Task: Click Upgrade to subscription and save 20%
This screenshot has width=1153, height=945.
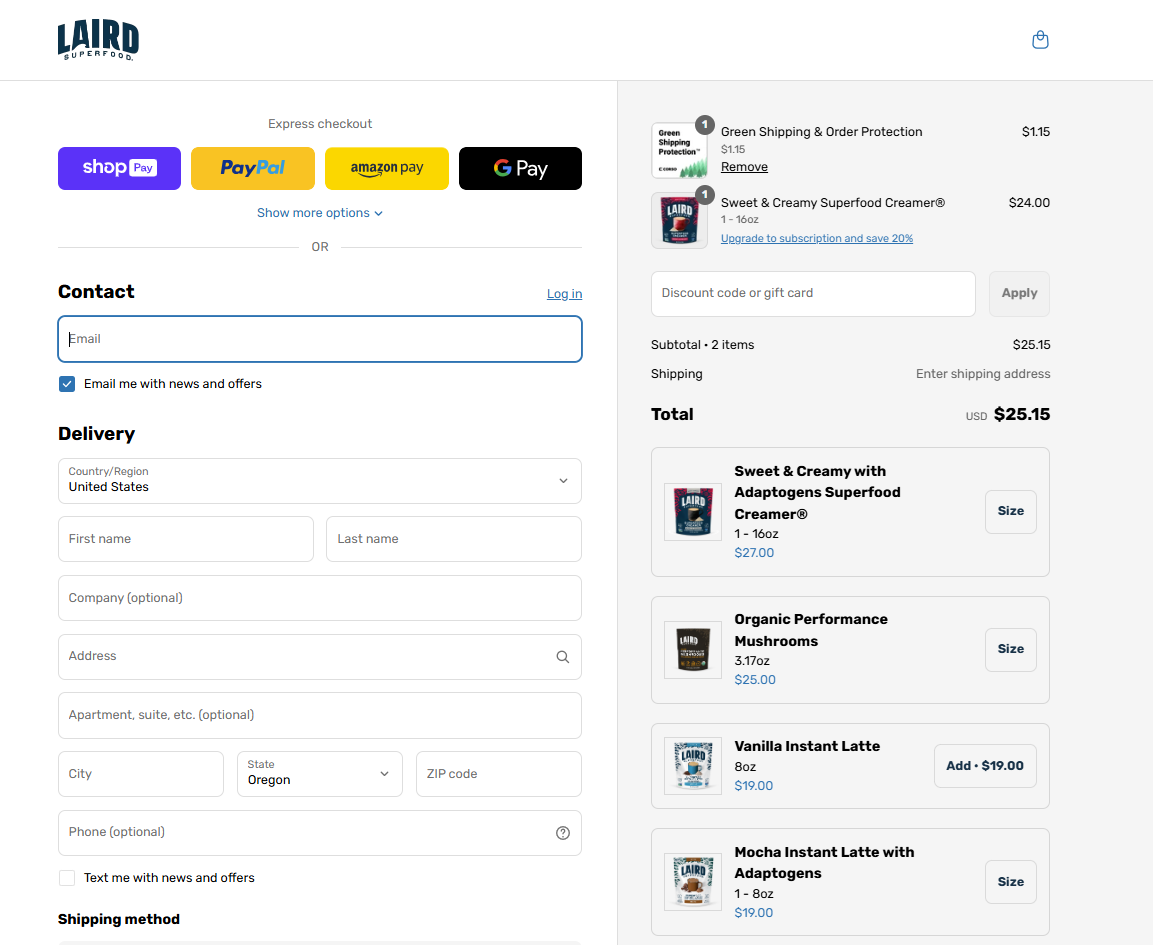Action: pyautogui.click(x=817, y=238)
